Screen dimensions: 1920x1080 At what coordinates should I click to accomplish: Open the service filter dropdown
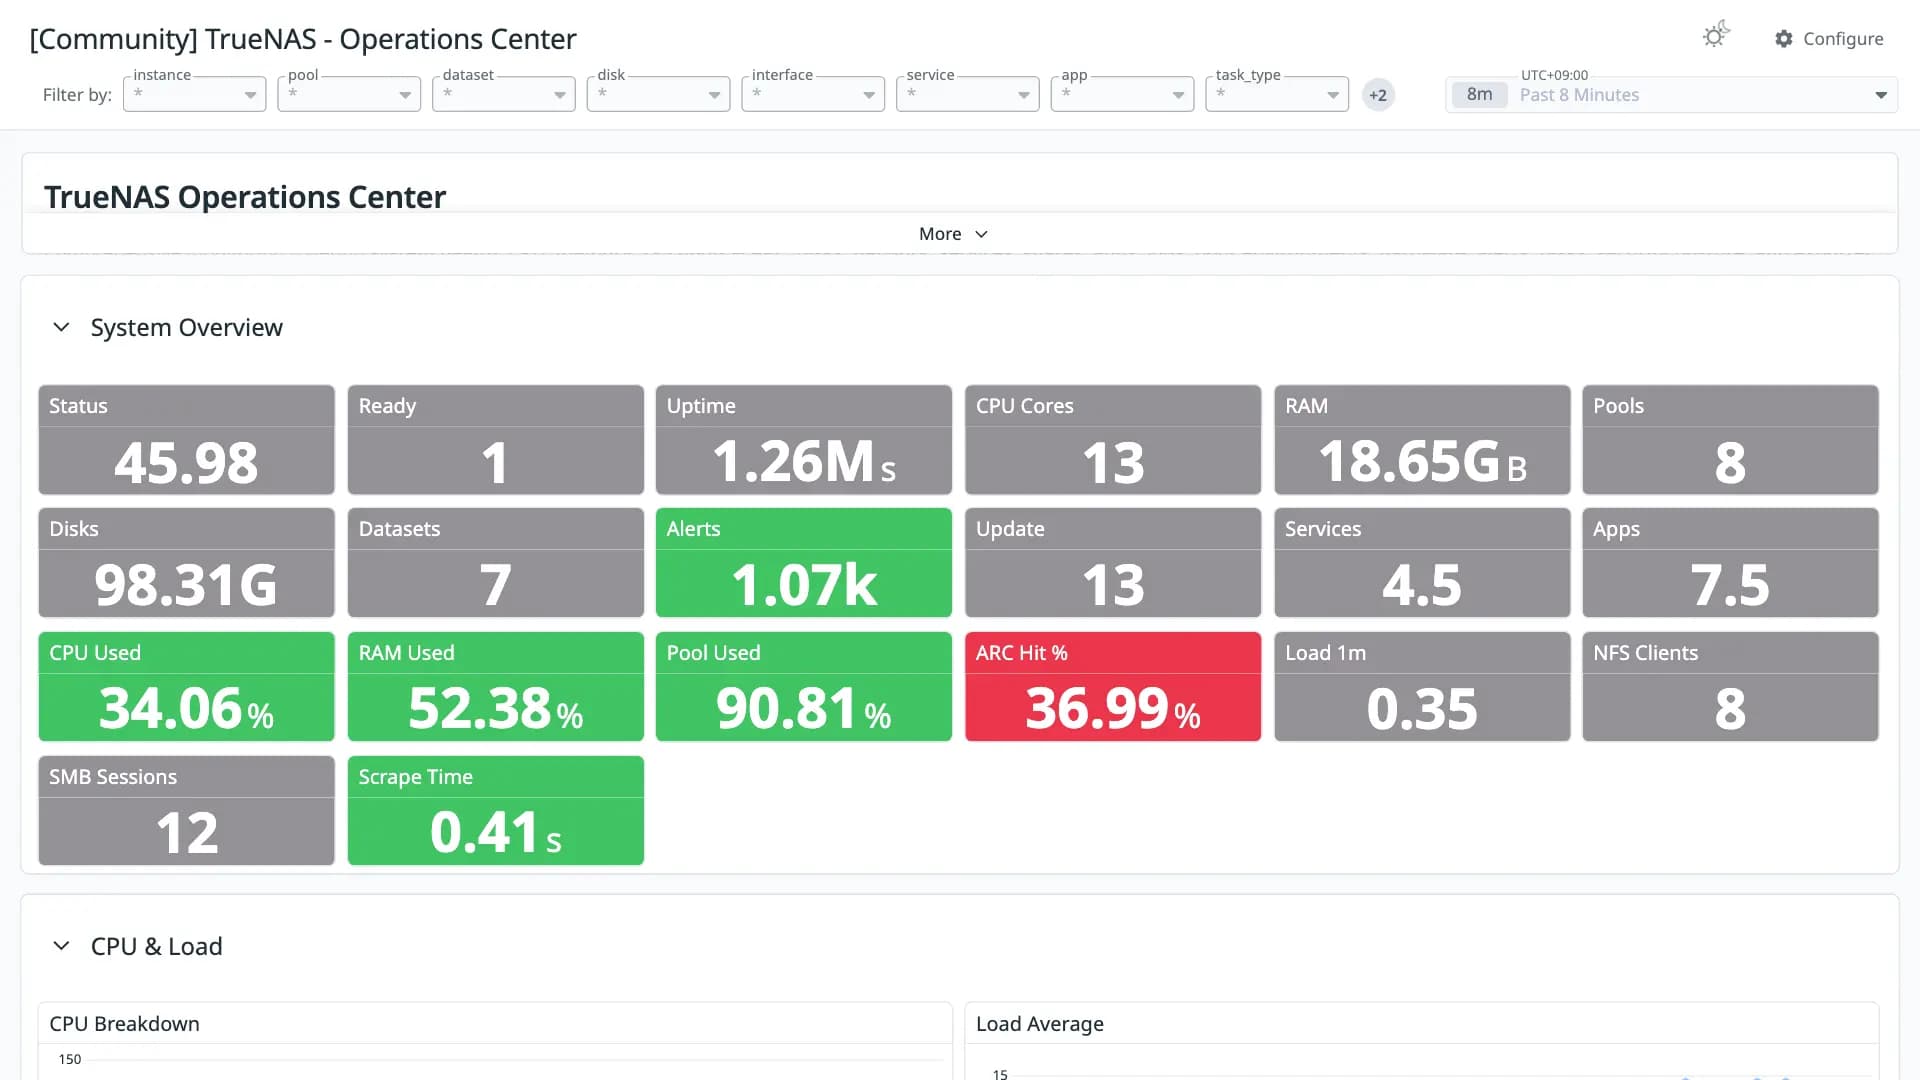pyautogui.click(x=968, y=94)
